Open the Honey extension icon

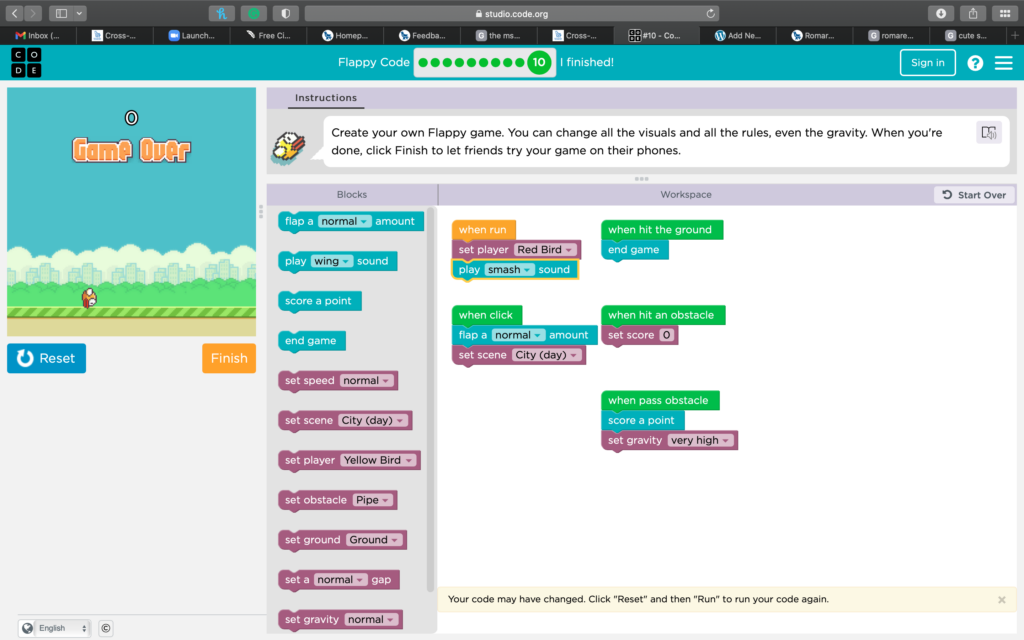point(221,13)
